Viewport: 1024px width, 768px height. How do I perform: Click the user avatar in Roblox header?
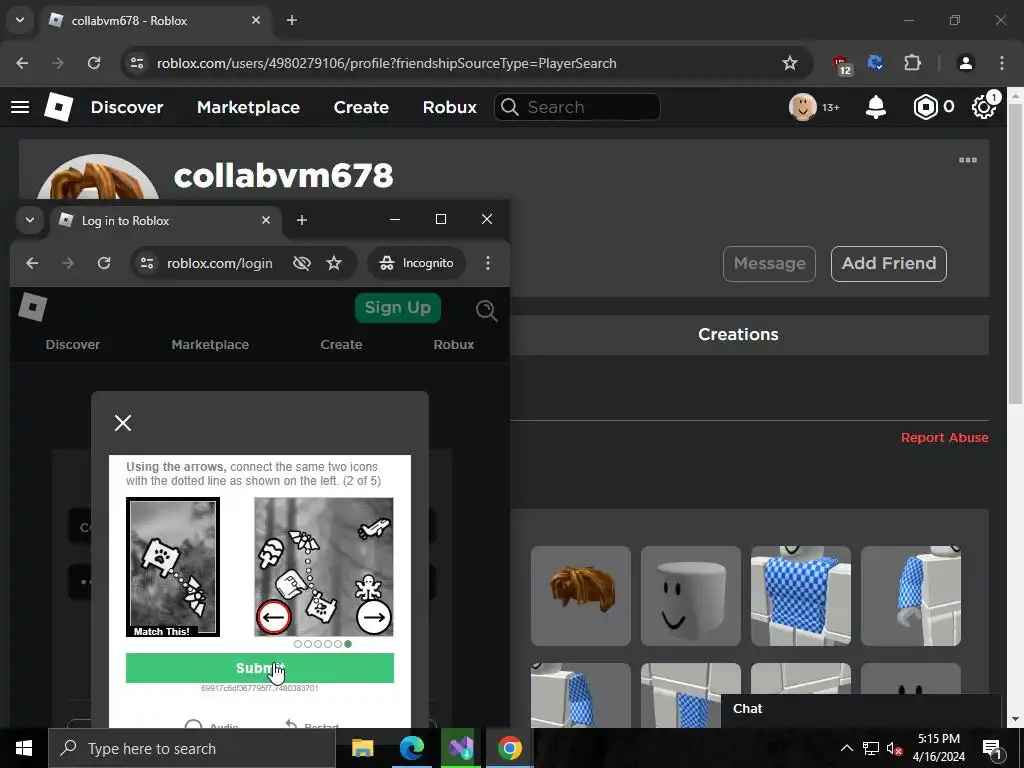pos(803,107)
